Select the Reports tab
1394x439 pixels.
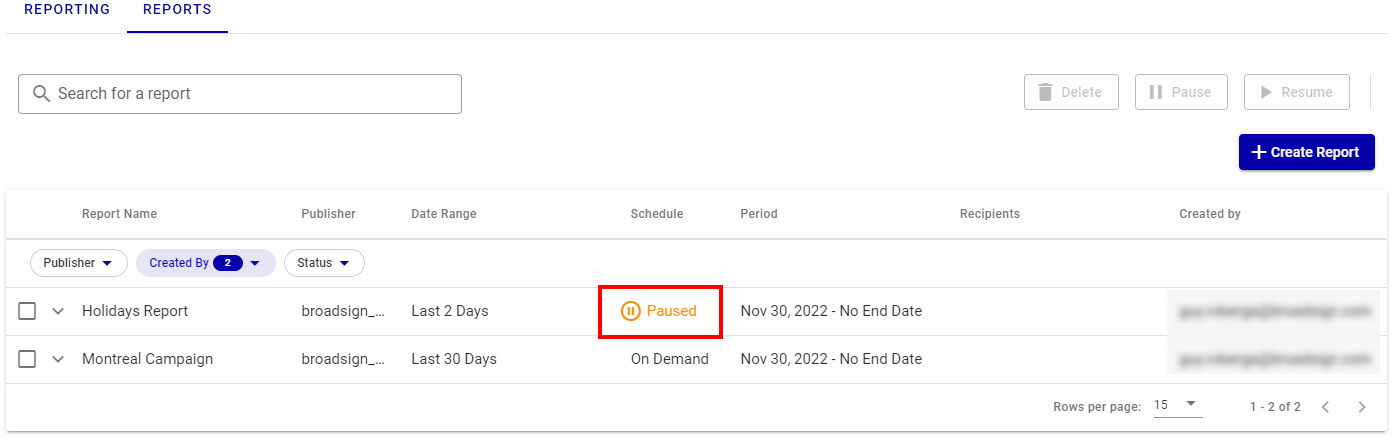point(177,10)
